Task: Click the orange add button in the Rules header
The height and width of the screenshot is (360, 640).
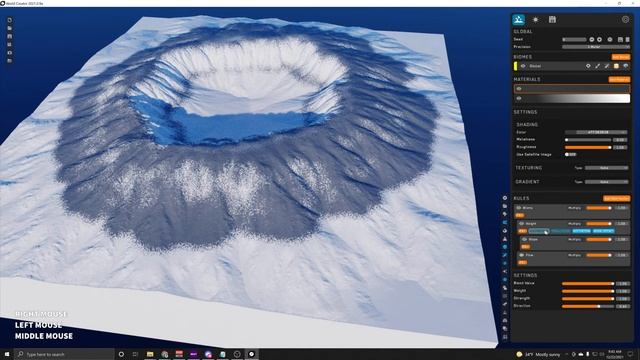Action: [617, 198]
